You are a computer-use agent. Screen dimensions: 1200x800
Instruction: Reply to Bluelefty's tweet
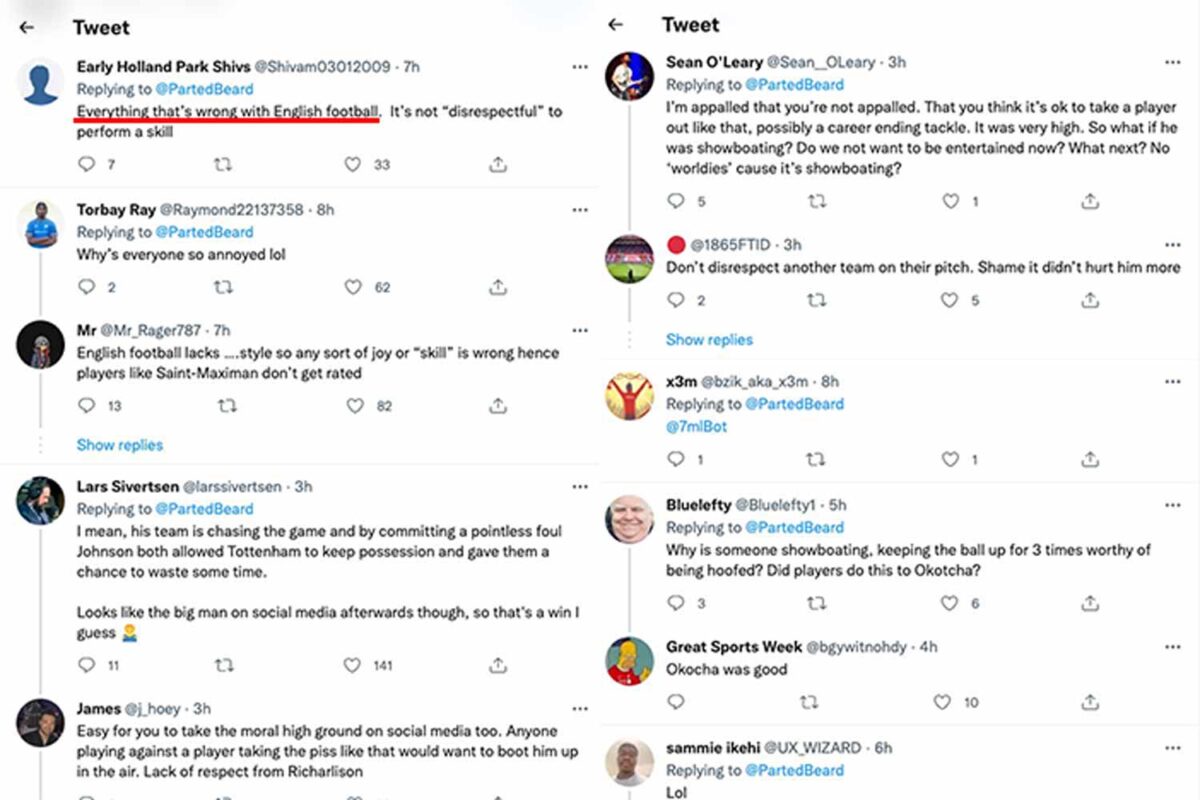pyautogui.click(x=676, y=603)
